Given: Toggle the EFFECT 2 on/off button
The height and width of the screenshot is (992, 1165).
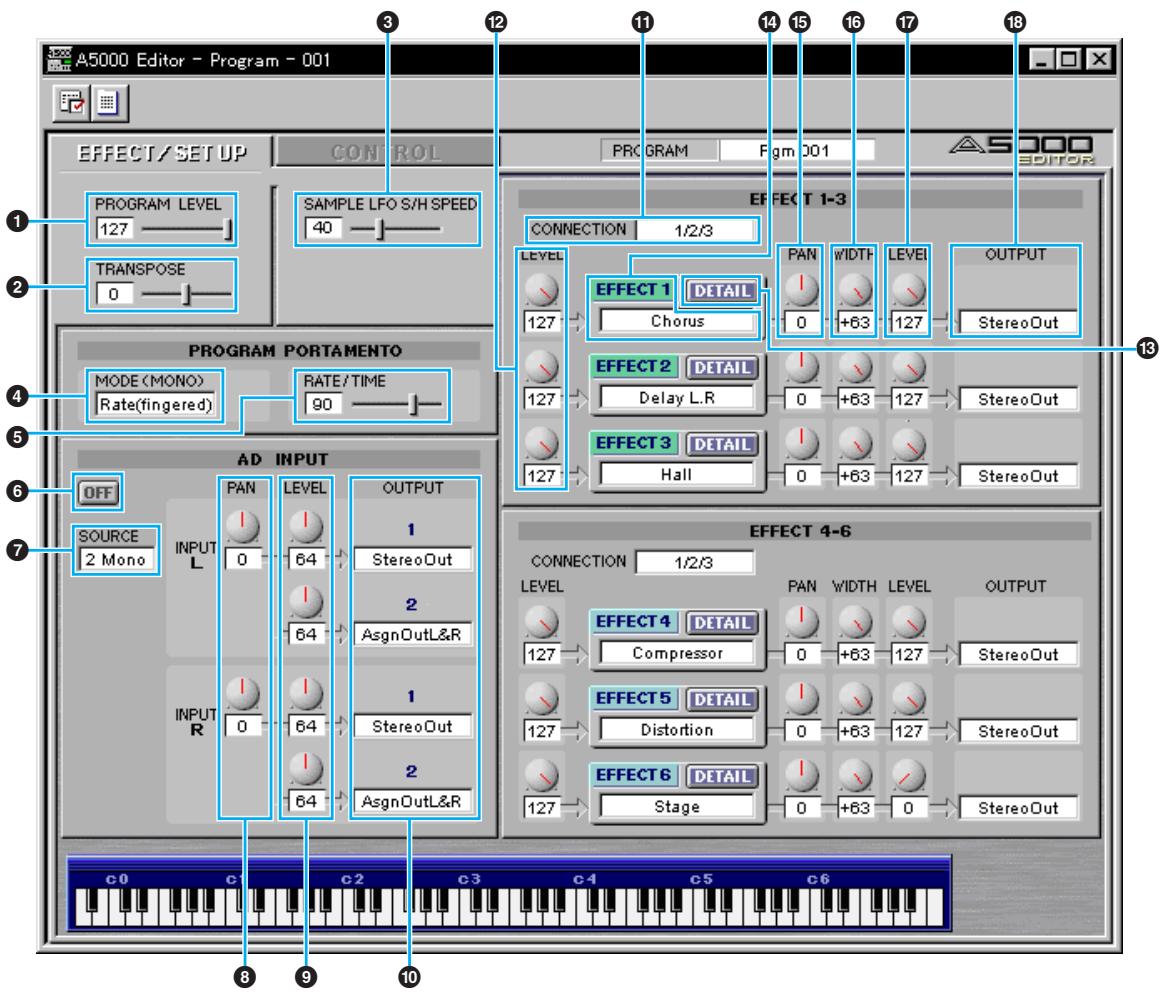Looking at the screenshot, I should pos(633,366).
